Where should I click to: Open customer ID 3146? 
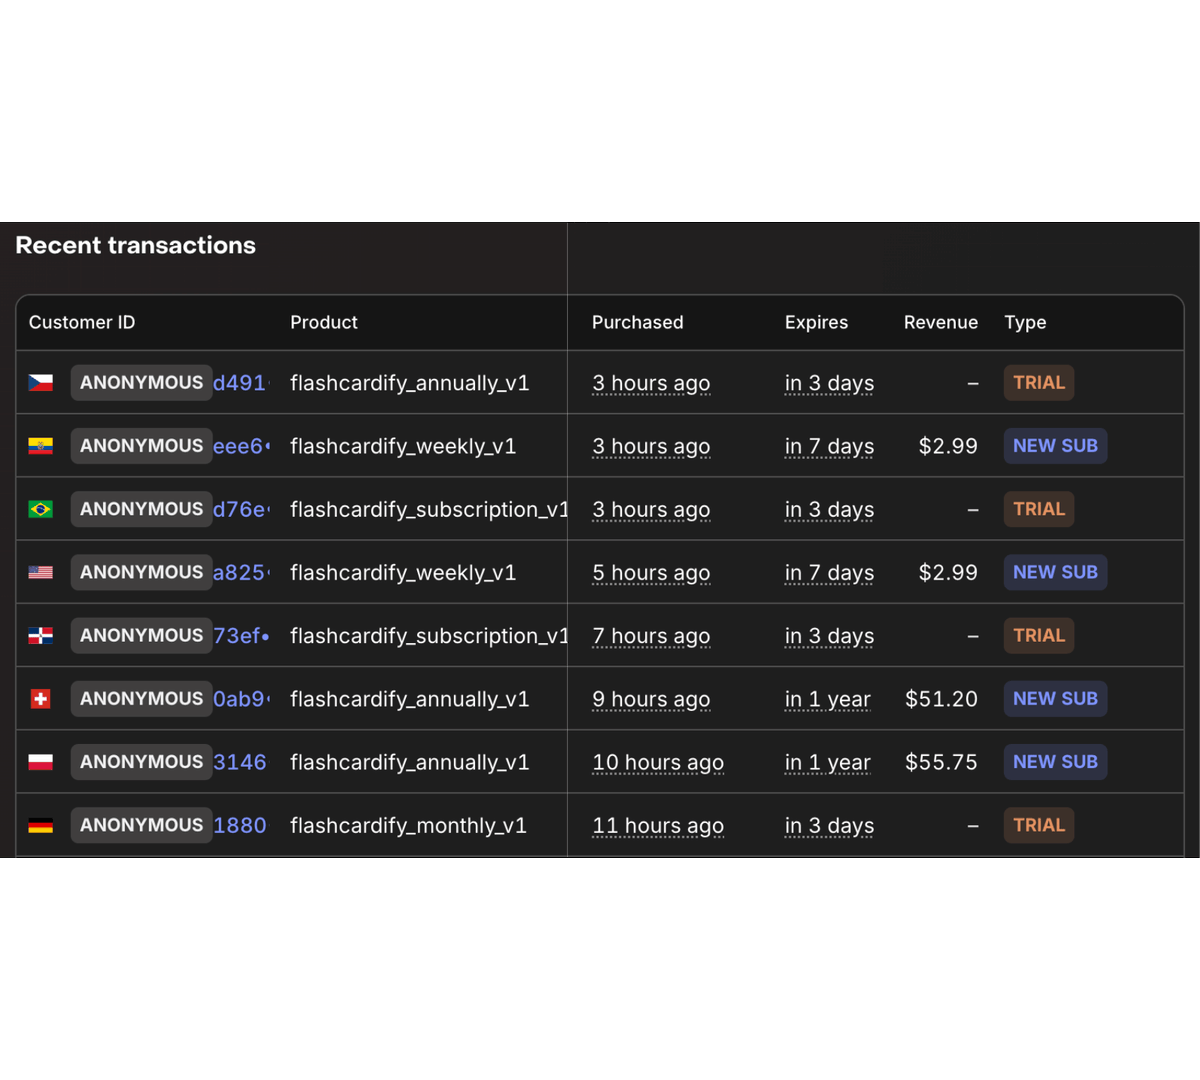click(x=240, y=762)
